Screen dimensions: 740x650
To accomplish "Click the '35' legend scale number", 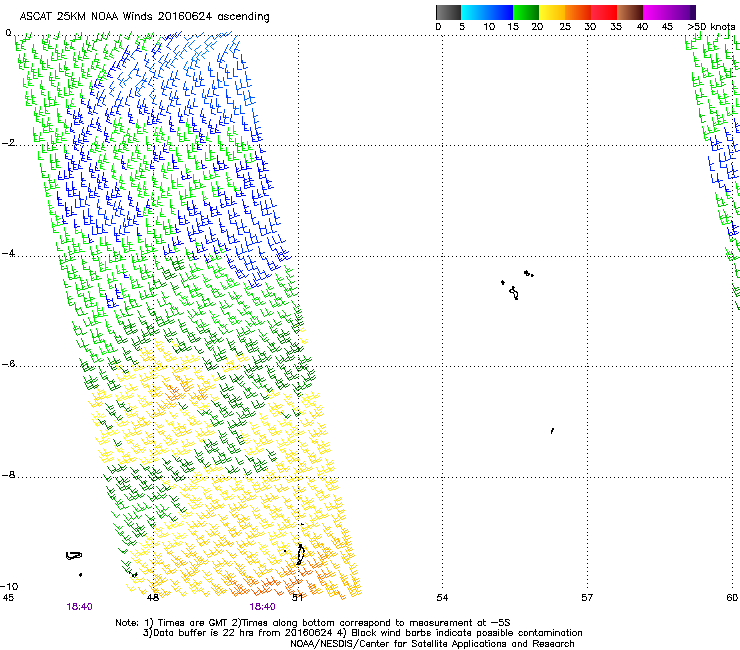I will (616, 27).
